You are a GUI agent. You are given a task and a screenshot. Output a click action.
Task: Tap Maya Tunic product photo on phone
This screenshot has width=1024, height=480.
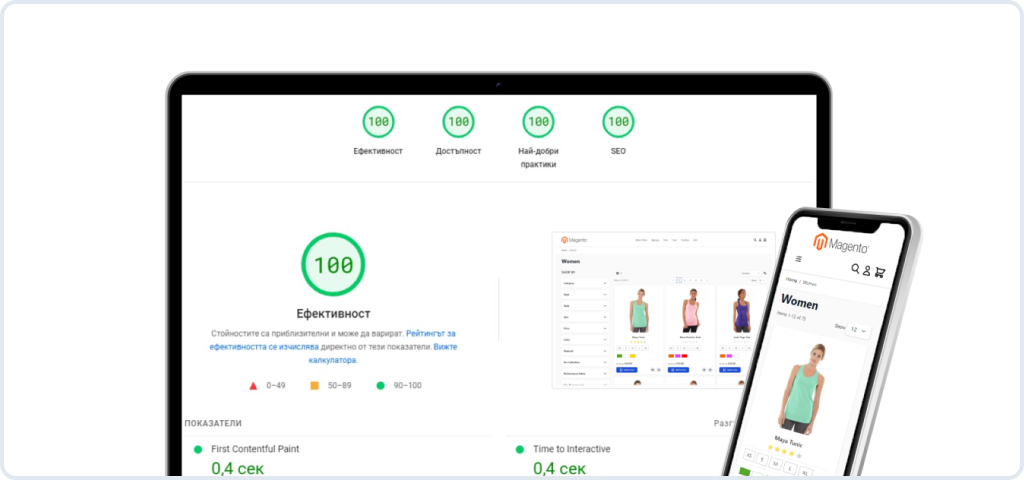pos(803,389)
